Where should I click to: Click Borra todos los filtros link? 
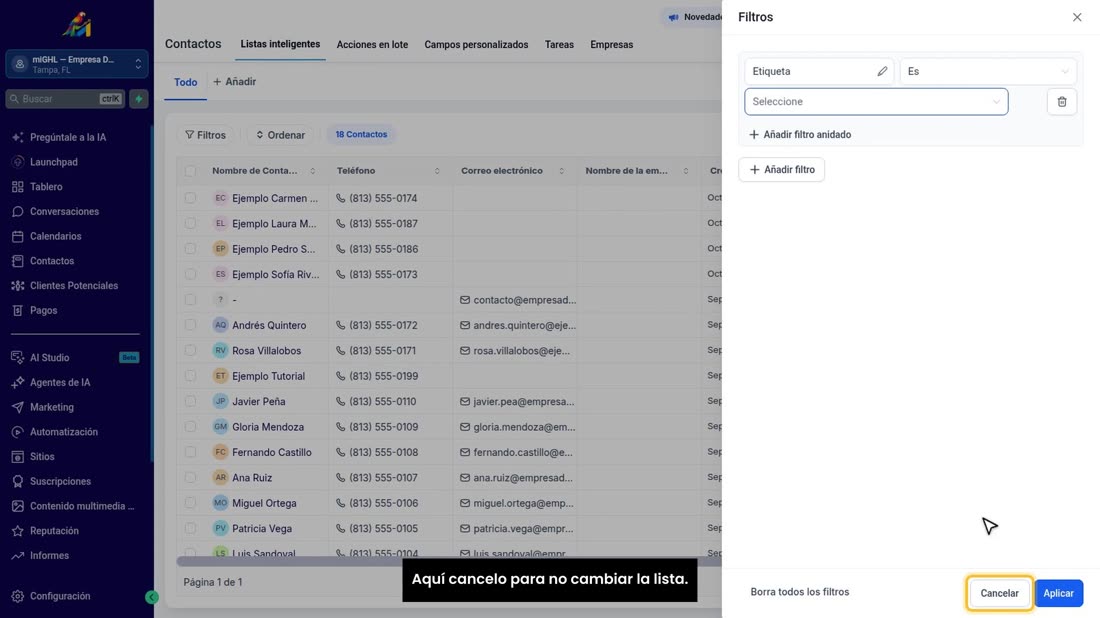coord(800,592)
